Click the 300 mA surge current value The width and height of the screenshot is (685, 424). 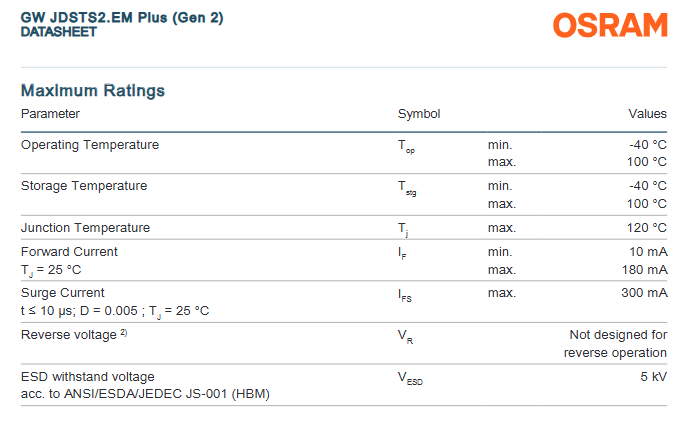coord(644,293)
